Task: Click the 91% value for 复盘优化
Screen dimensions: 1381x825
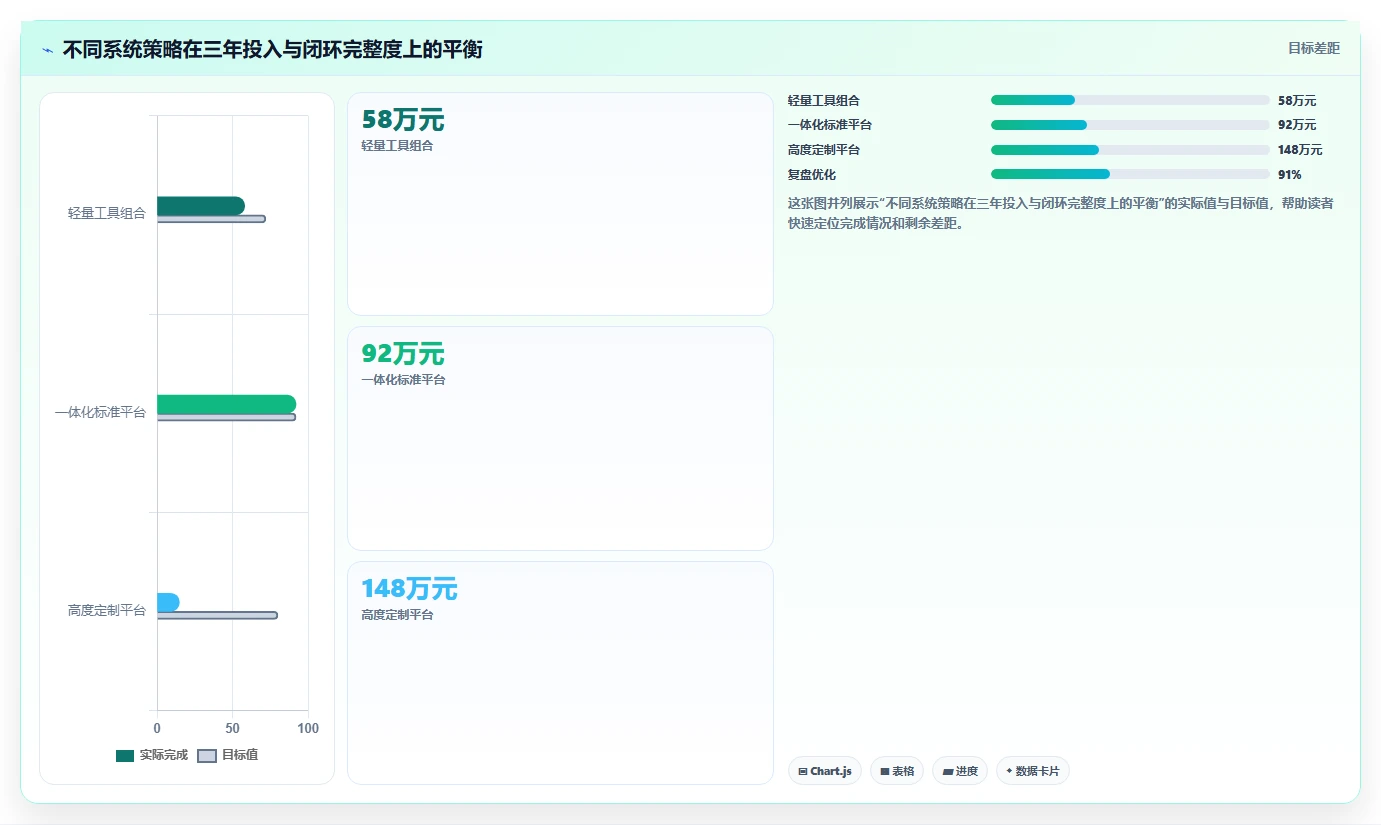Action: tap(1289, 175)
